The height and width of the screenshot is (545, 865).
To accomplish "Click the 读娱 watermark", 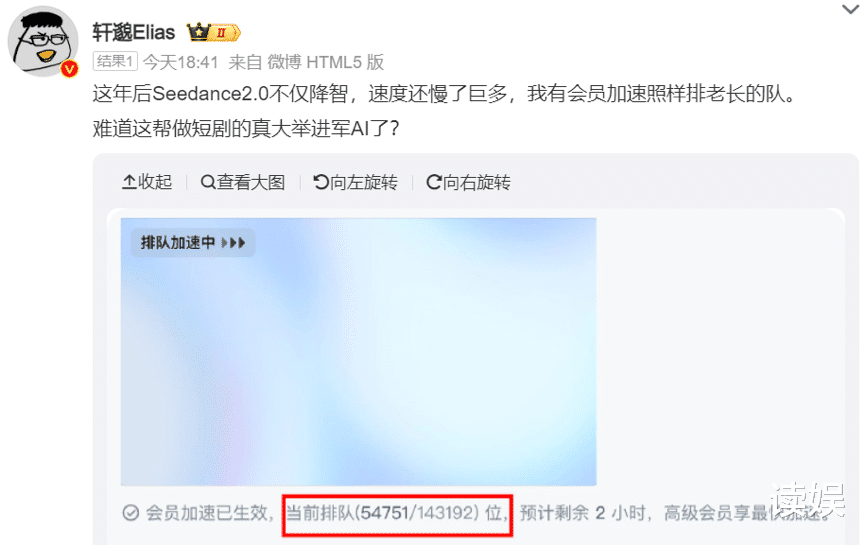I will click(809, 500).
